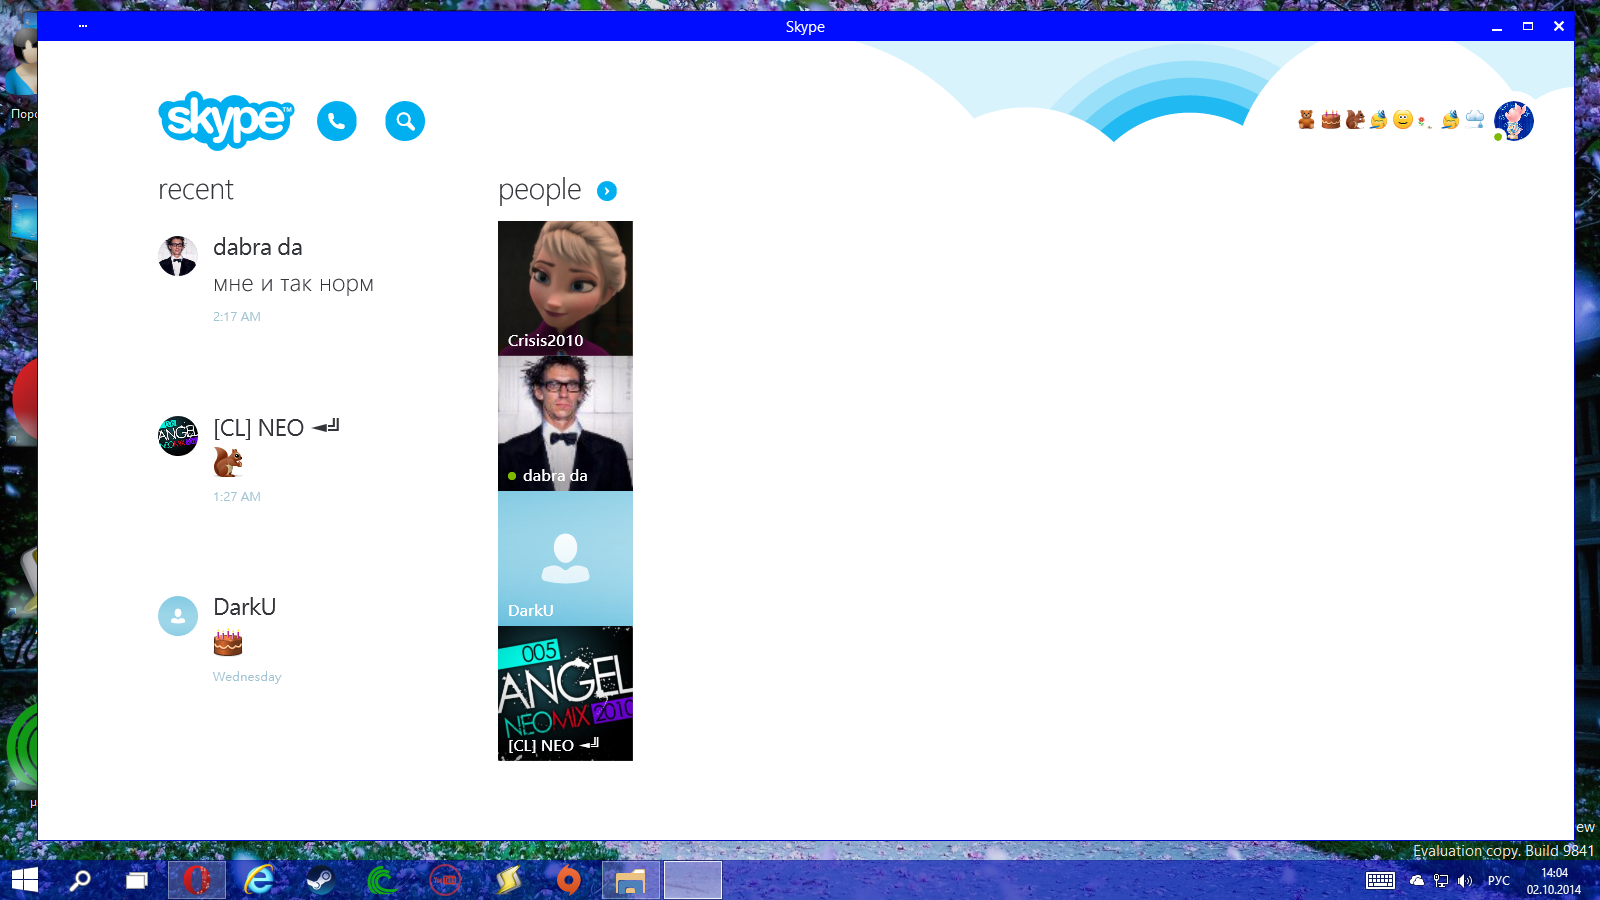The image size is (1600, 900).
Task: Click DarkU default avatar in recent list
Action: (x=178, y=616)
